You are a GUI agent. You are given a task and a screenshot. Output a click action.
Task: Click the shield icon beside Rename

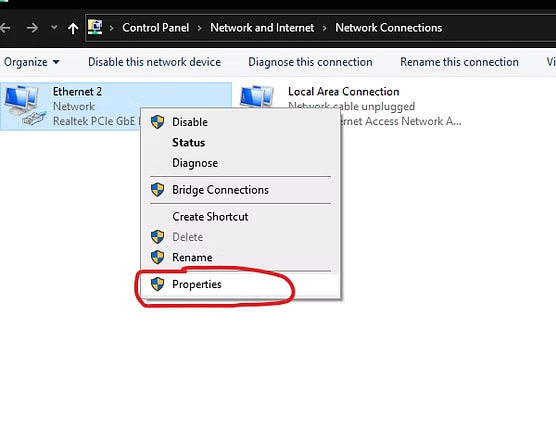(157, 257)
